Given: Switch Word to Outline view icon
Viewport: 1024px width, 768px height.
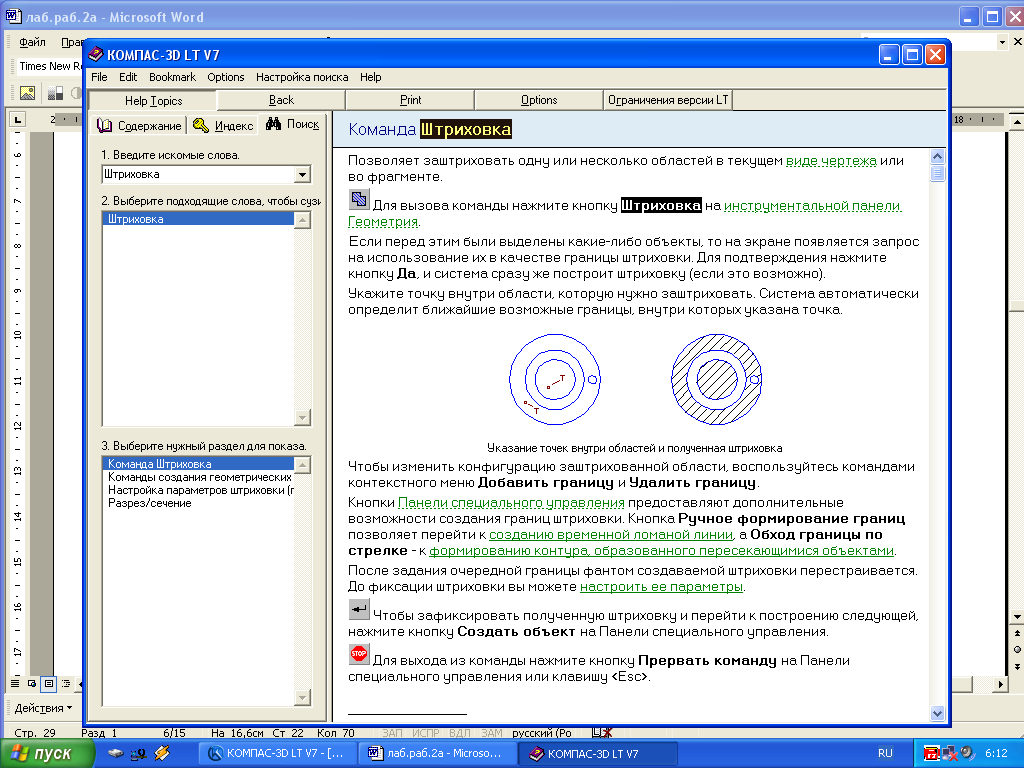Looking at the screenshot, I should point(65,684).
